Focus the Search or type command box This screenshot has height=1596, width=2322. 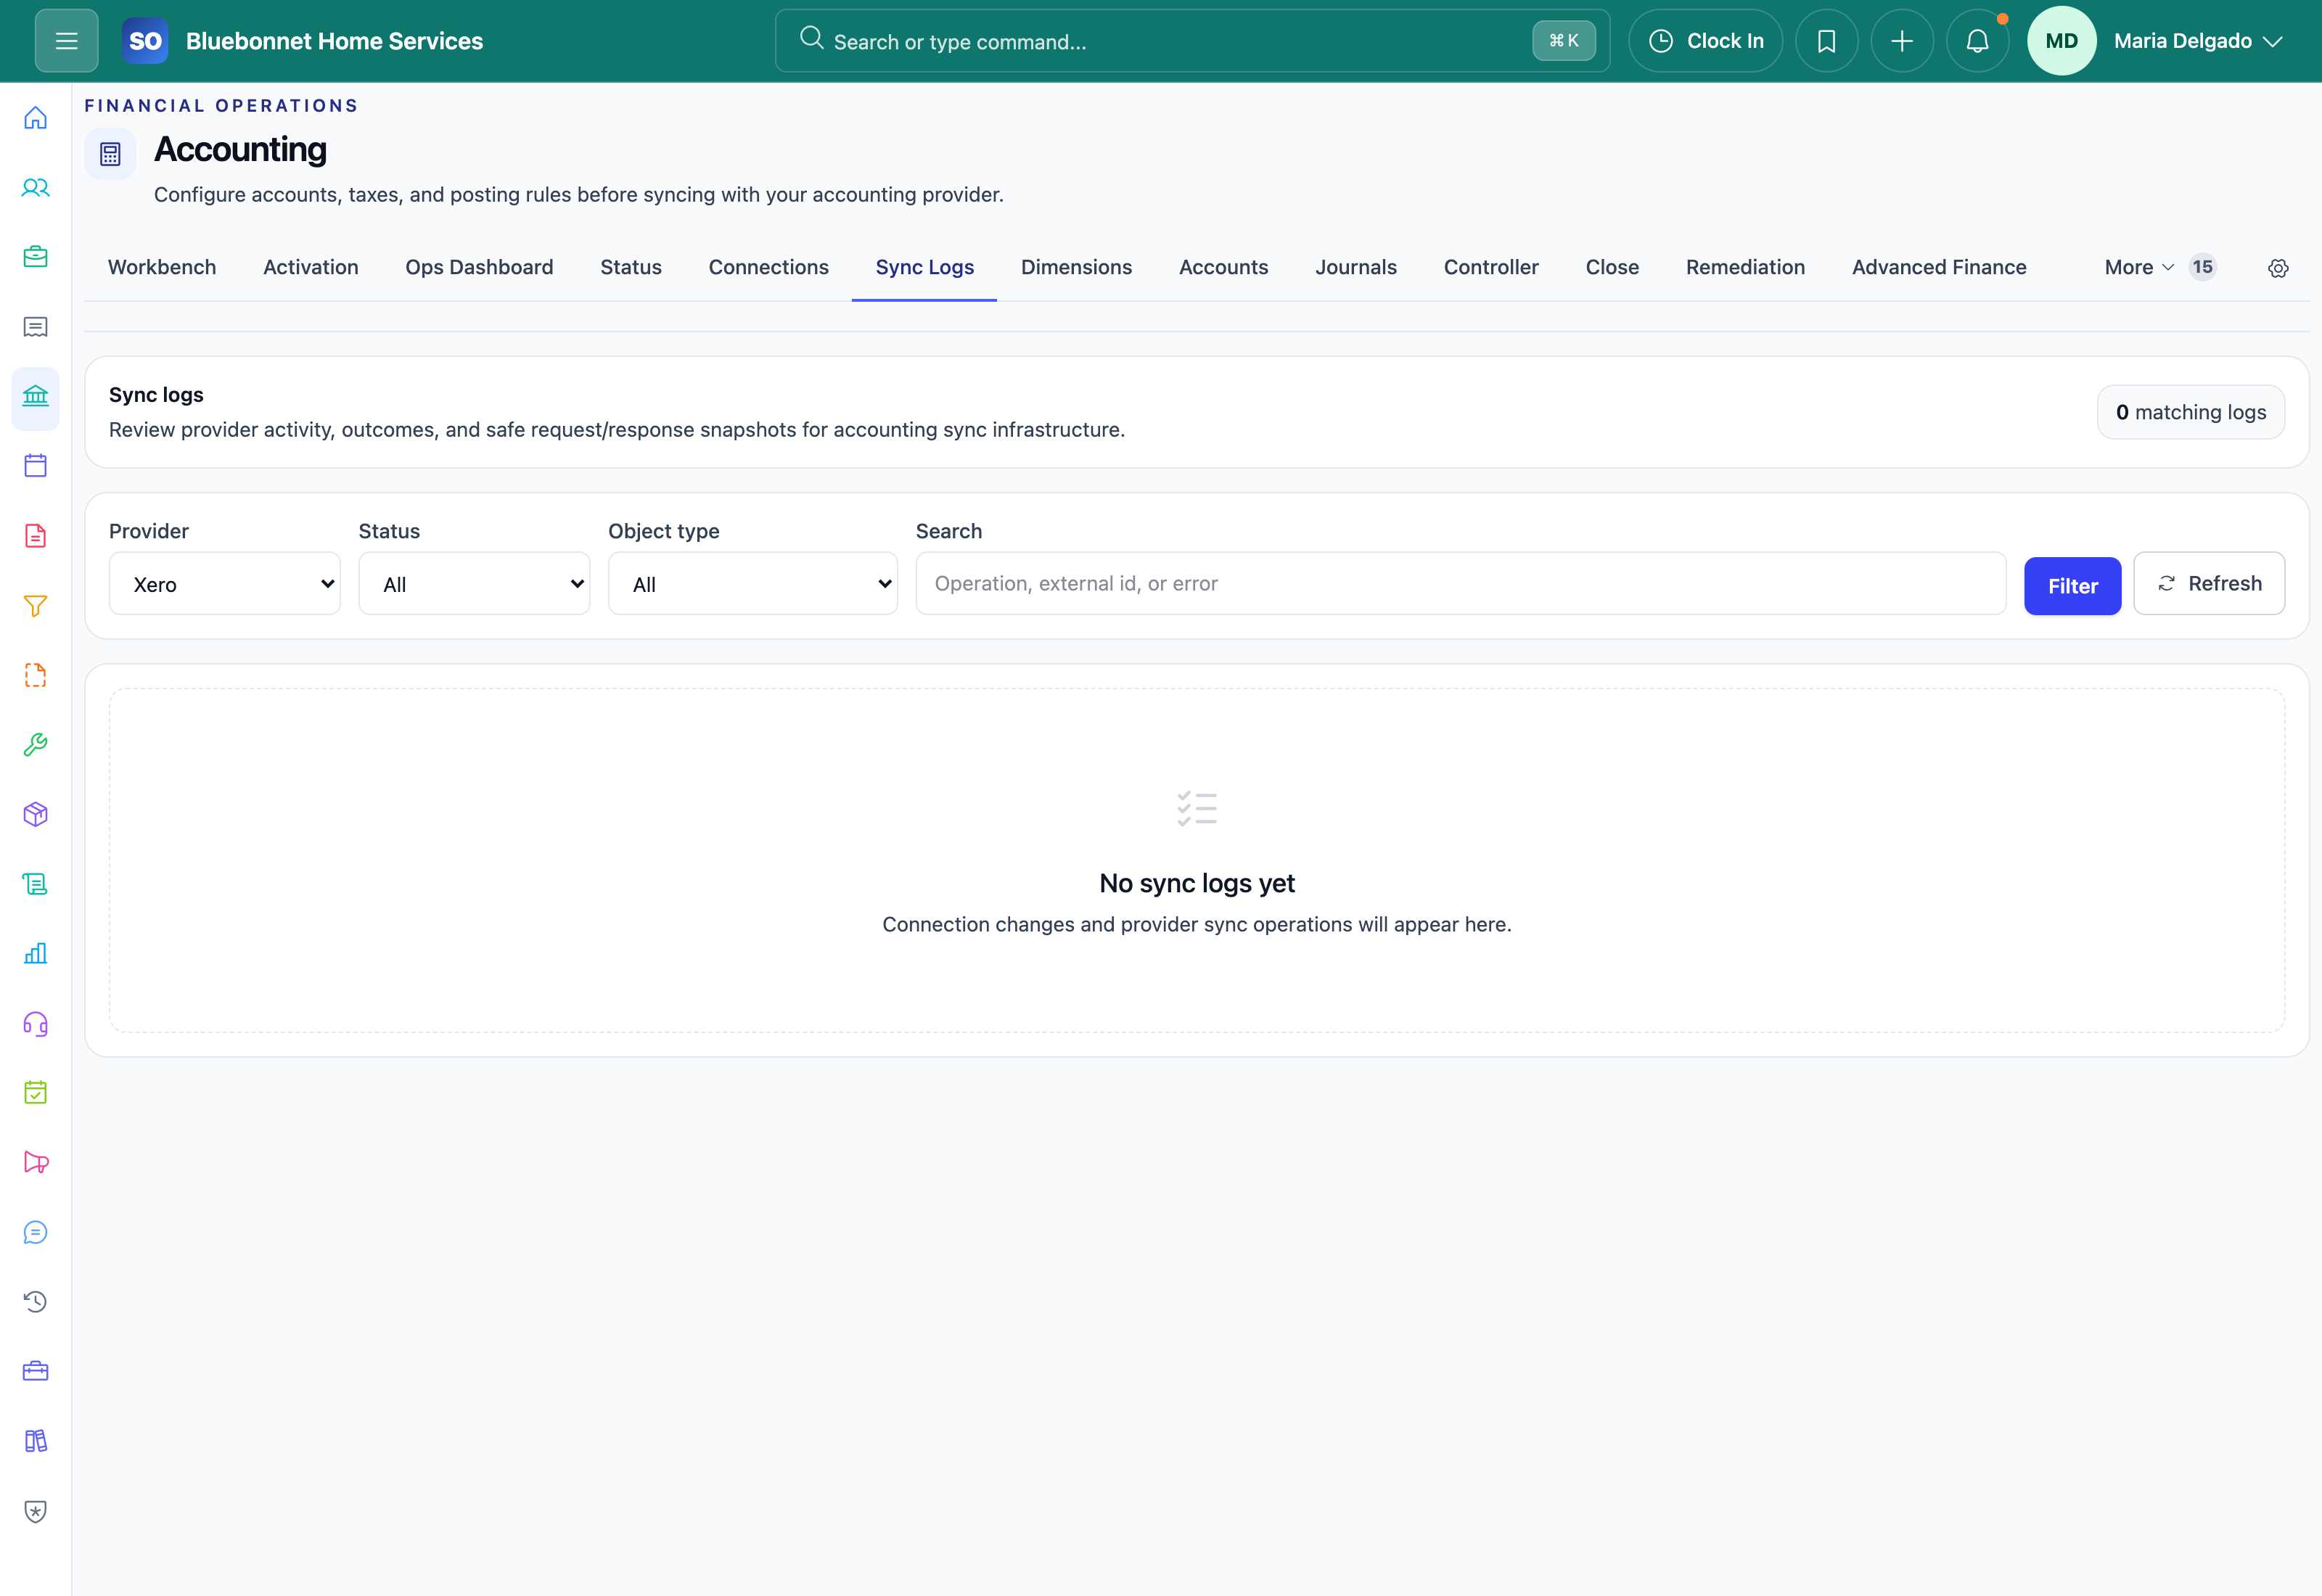1192,41
